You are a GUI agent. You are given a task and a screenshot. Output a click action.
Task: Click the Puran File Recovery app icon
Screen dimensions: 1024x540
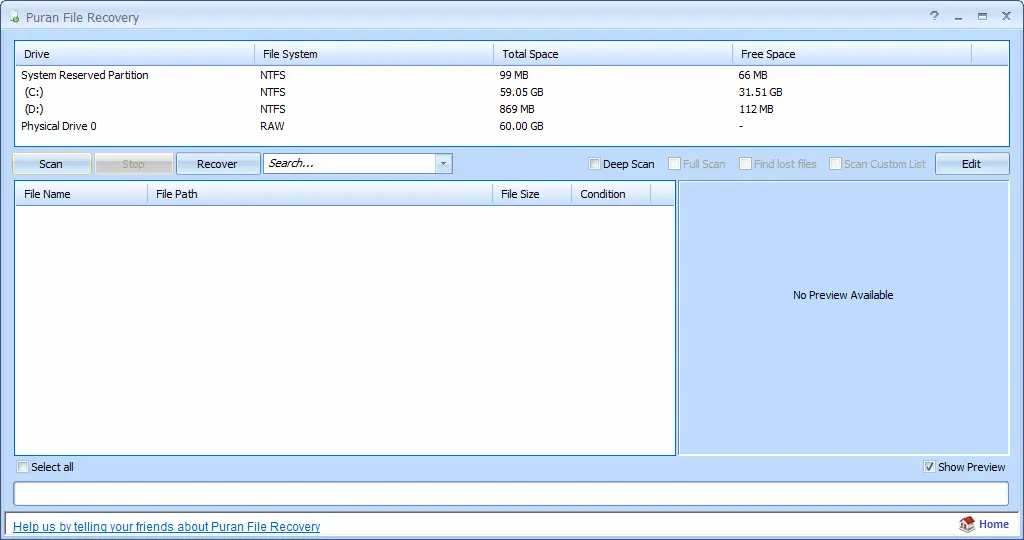click(14, 17)
